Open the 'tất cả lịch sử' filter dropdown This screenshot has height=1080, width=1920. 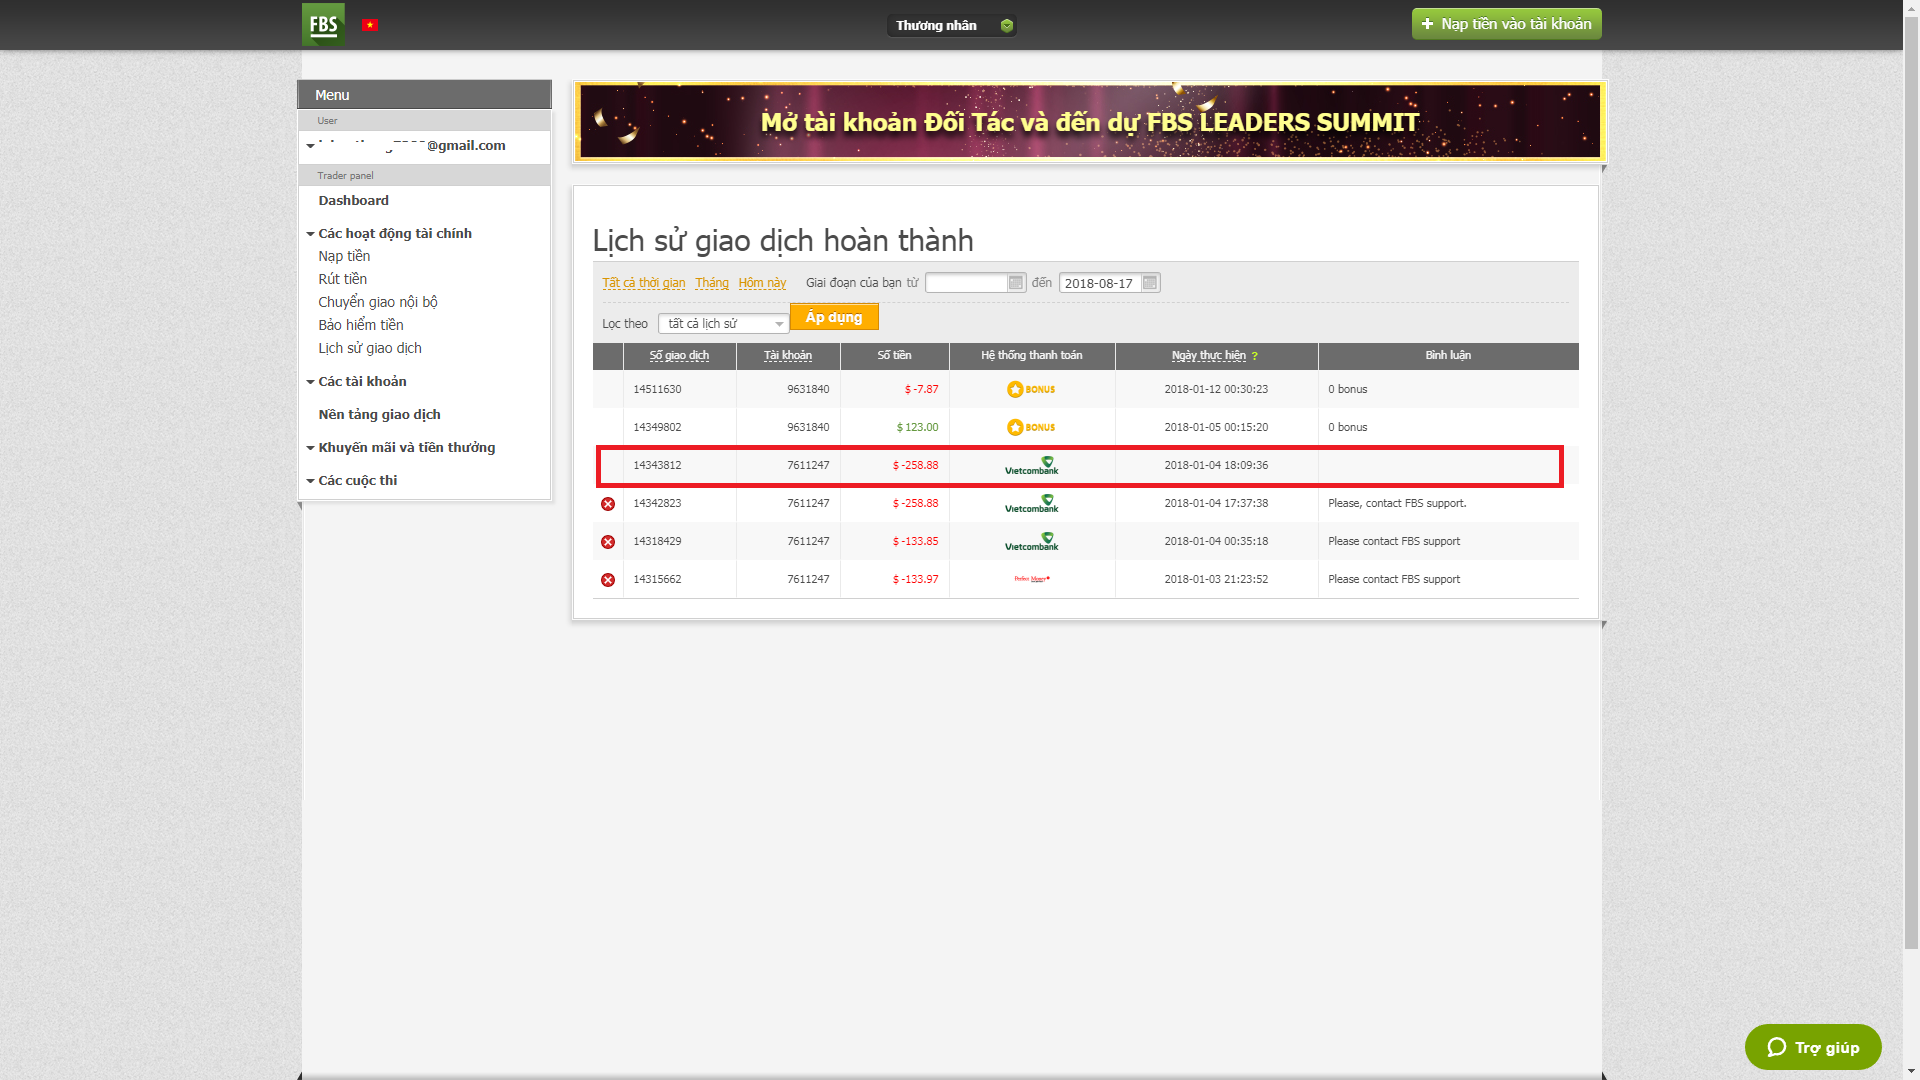point(723,324)
